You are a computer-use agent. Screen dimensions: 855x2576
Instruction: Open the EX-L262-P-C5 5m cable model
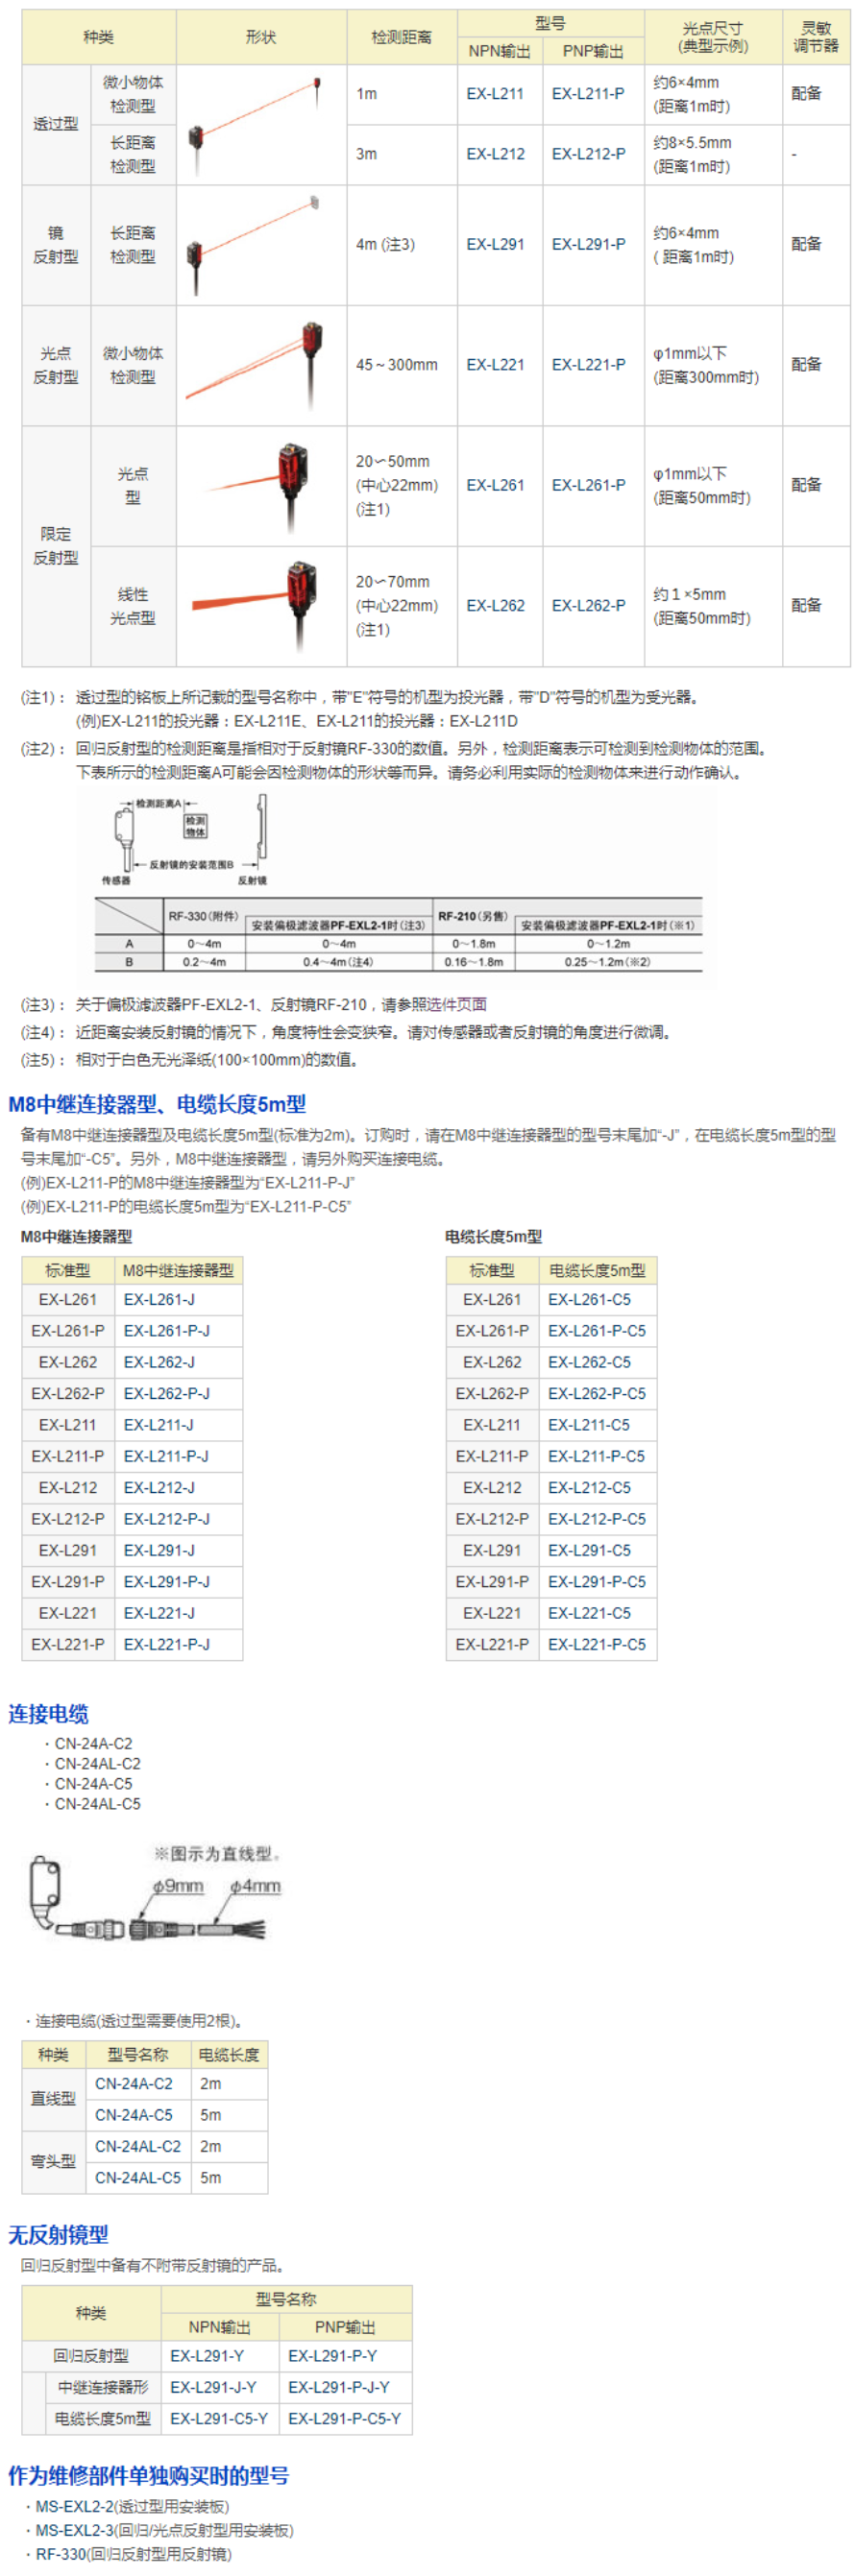click(596, 1393)
